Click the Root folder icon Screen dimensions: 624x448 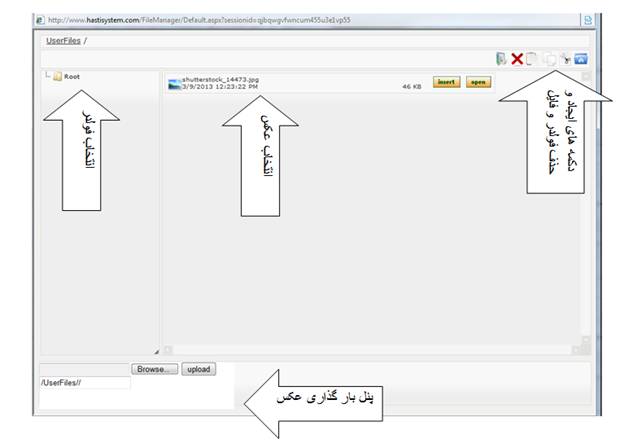point(58,76)
